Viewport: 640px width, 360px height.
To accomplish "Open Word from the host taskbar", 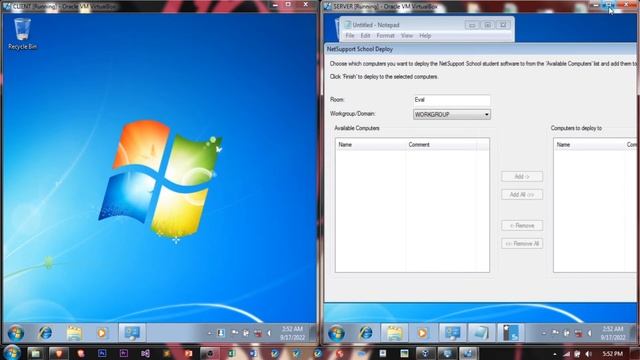I will click(253, 353).
